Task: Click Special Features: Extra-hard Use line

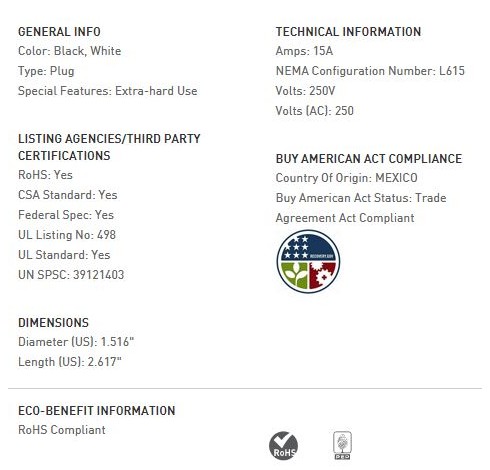Action: tap(108, 91)
